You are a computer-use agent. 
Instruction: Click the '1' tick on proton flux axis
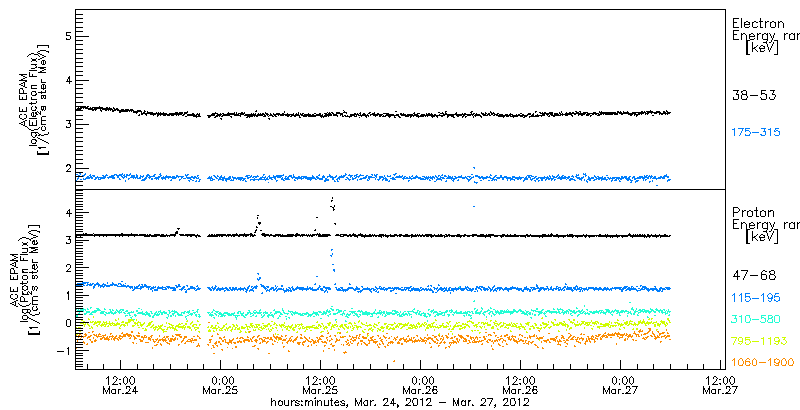tap(66, 295)
